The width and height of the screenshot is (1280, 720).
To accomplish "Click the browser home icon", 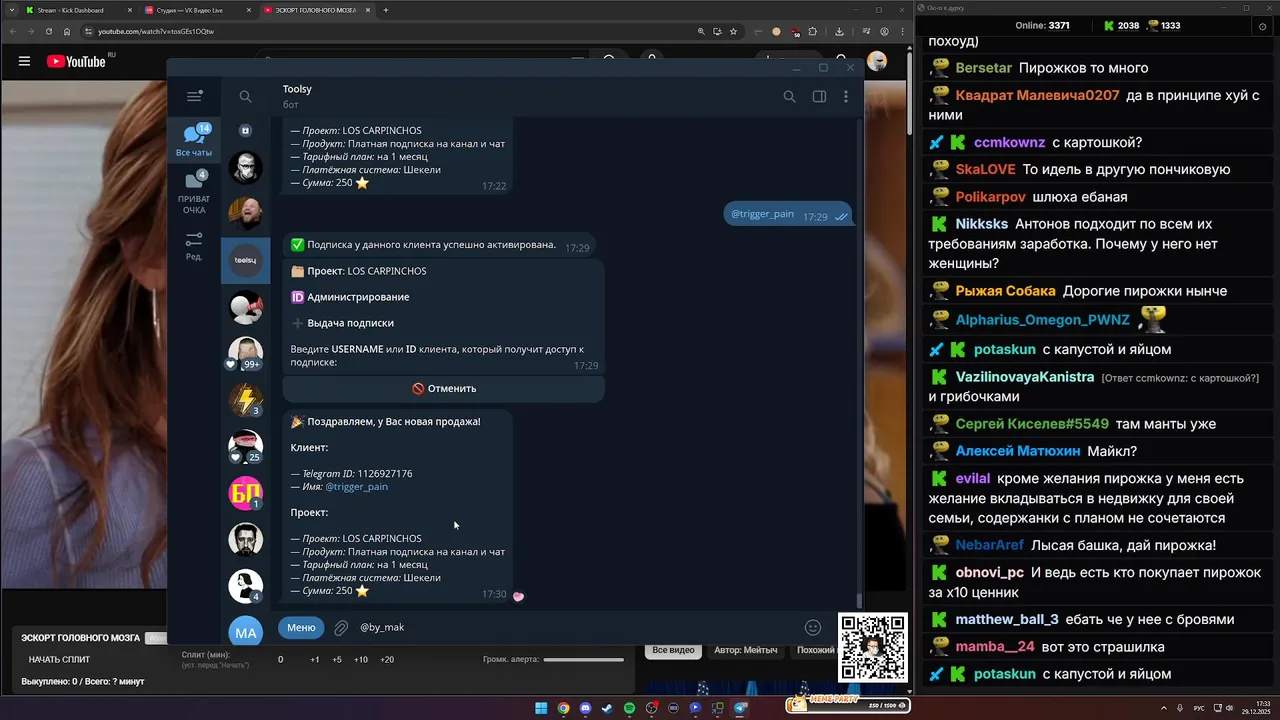I will click(x=67, y=31).
